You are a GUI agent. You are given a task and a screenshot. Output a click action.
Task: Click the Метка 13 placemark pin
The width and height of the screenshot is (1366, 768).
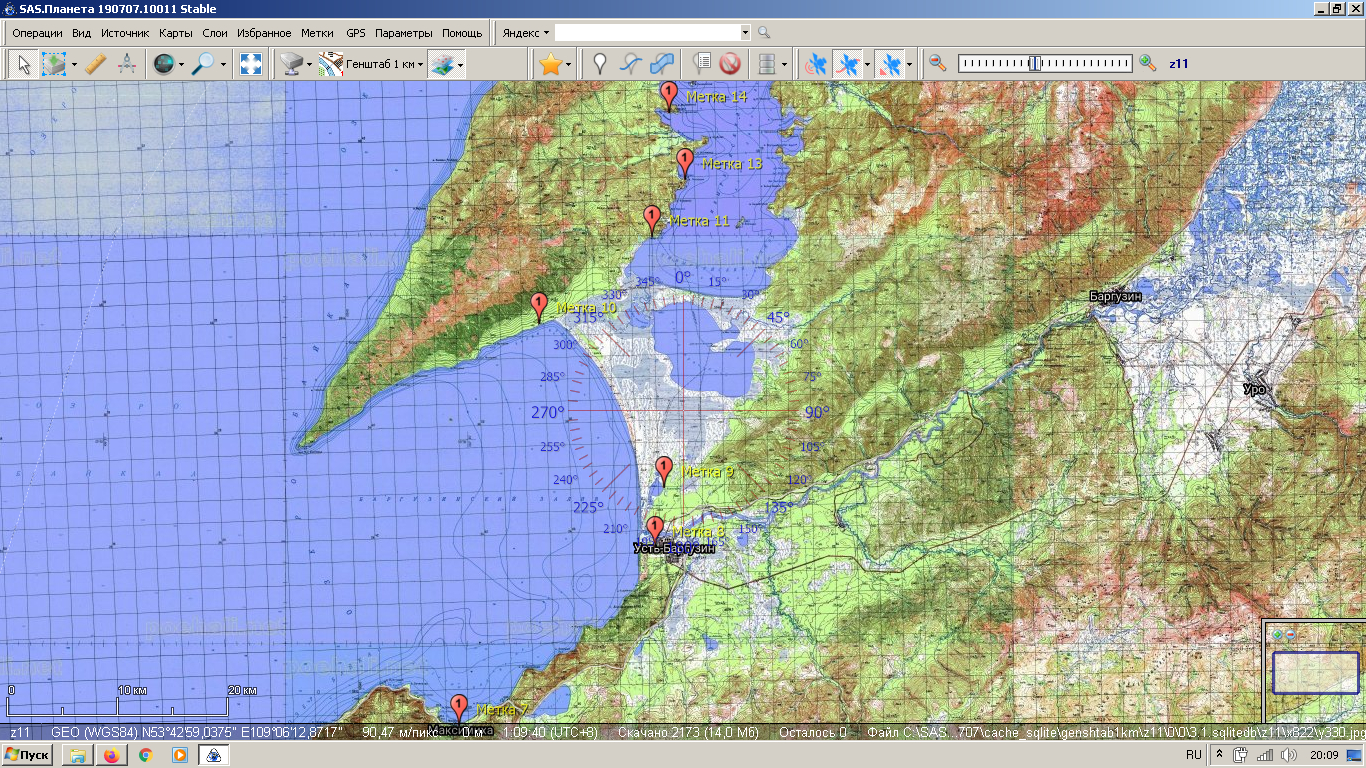click(685, 163)
